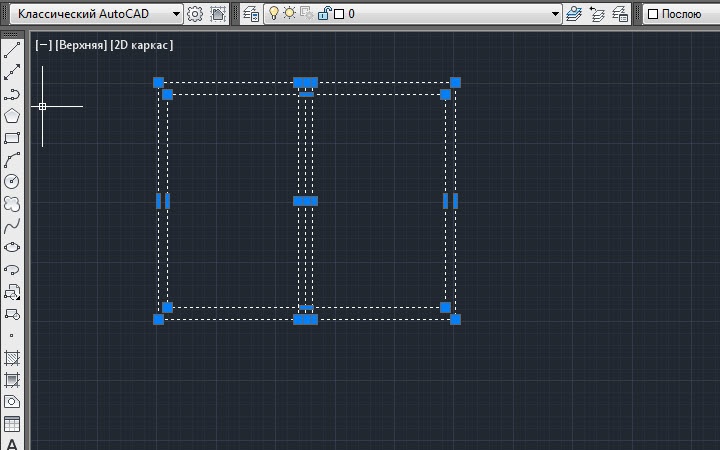Screen dimensions: 720x450
Task: Select the Multiline Text tool
Action: 12,444
